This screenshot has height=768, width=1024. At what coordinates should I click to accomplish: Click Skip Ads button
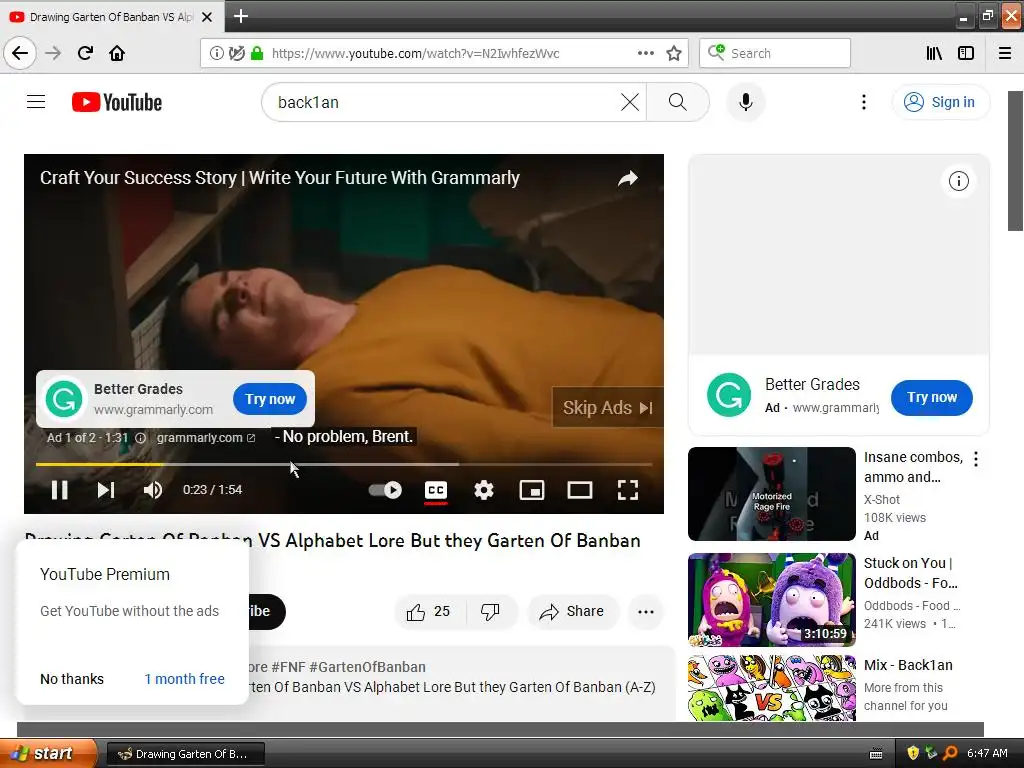coord(607,408)
